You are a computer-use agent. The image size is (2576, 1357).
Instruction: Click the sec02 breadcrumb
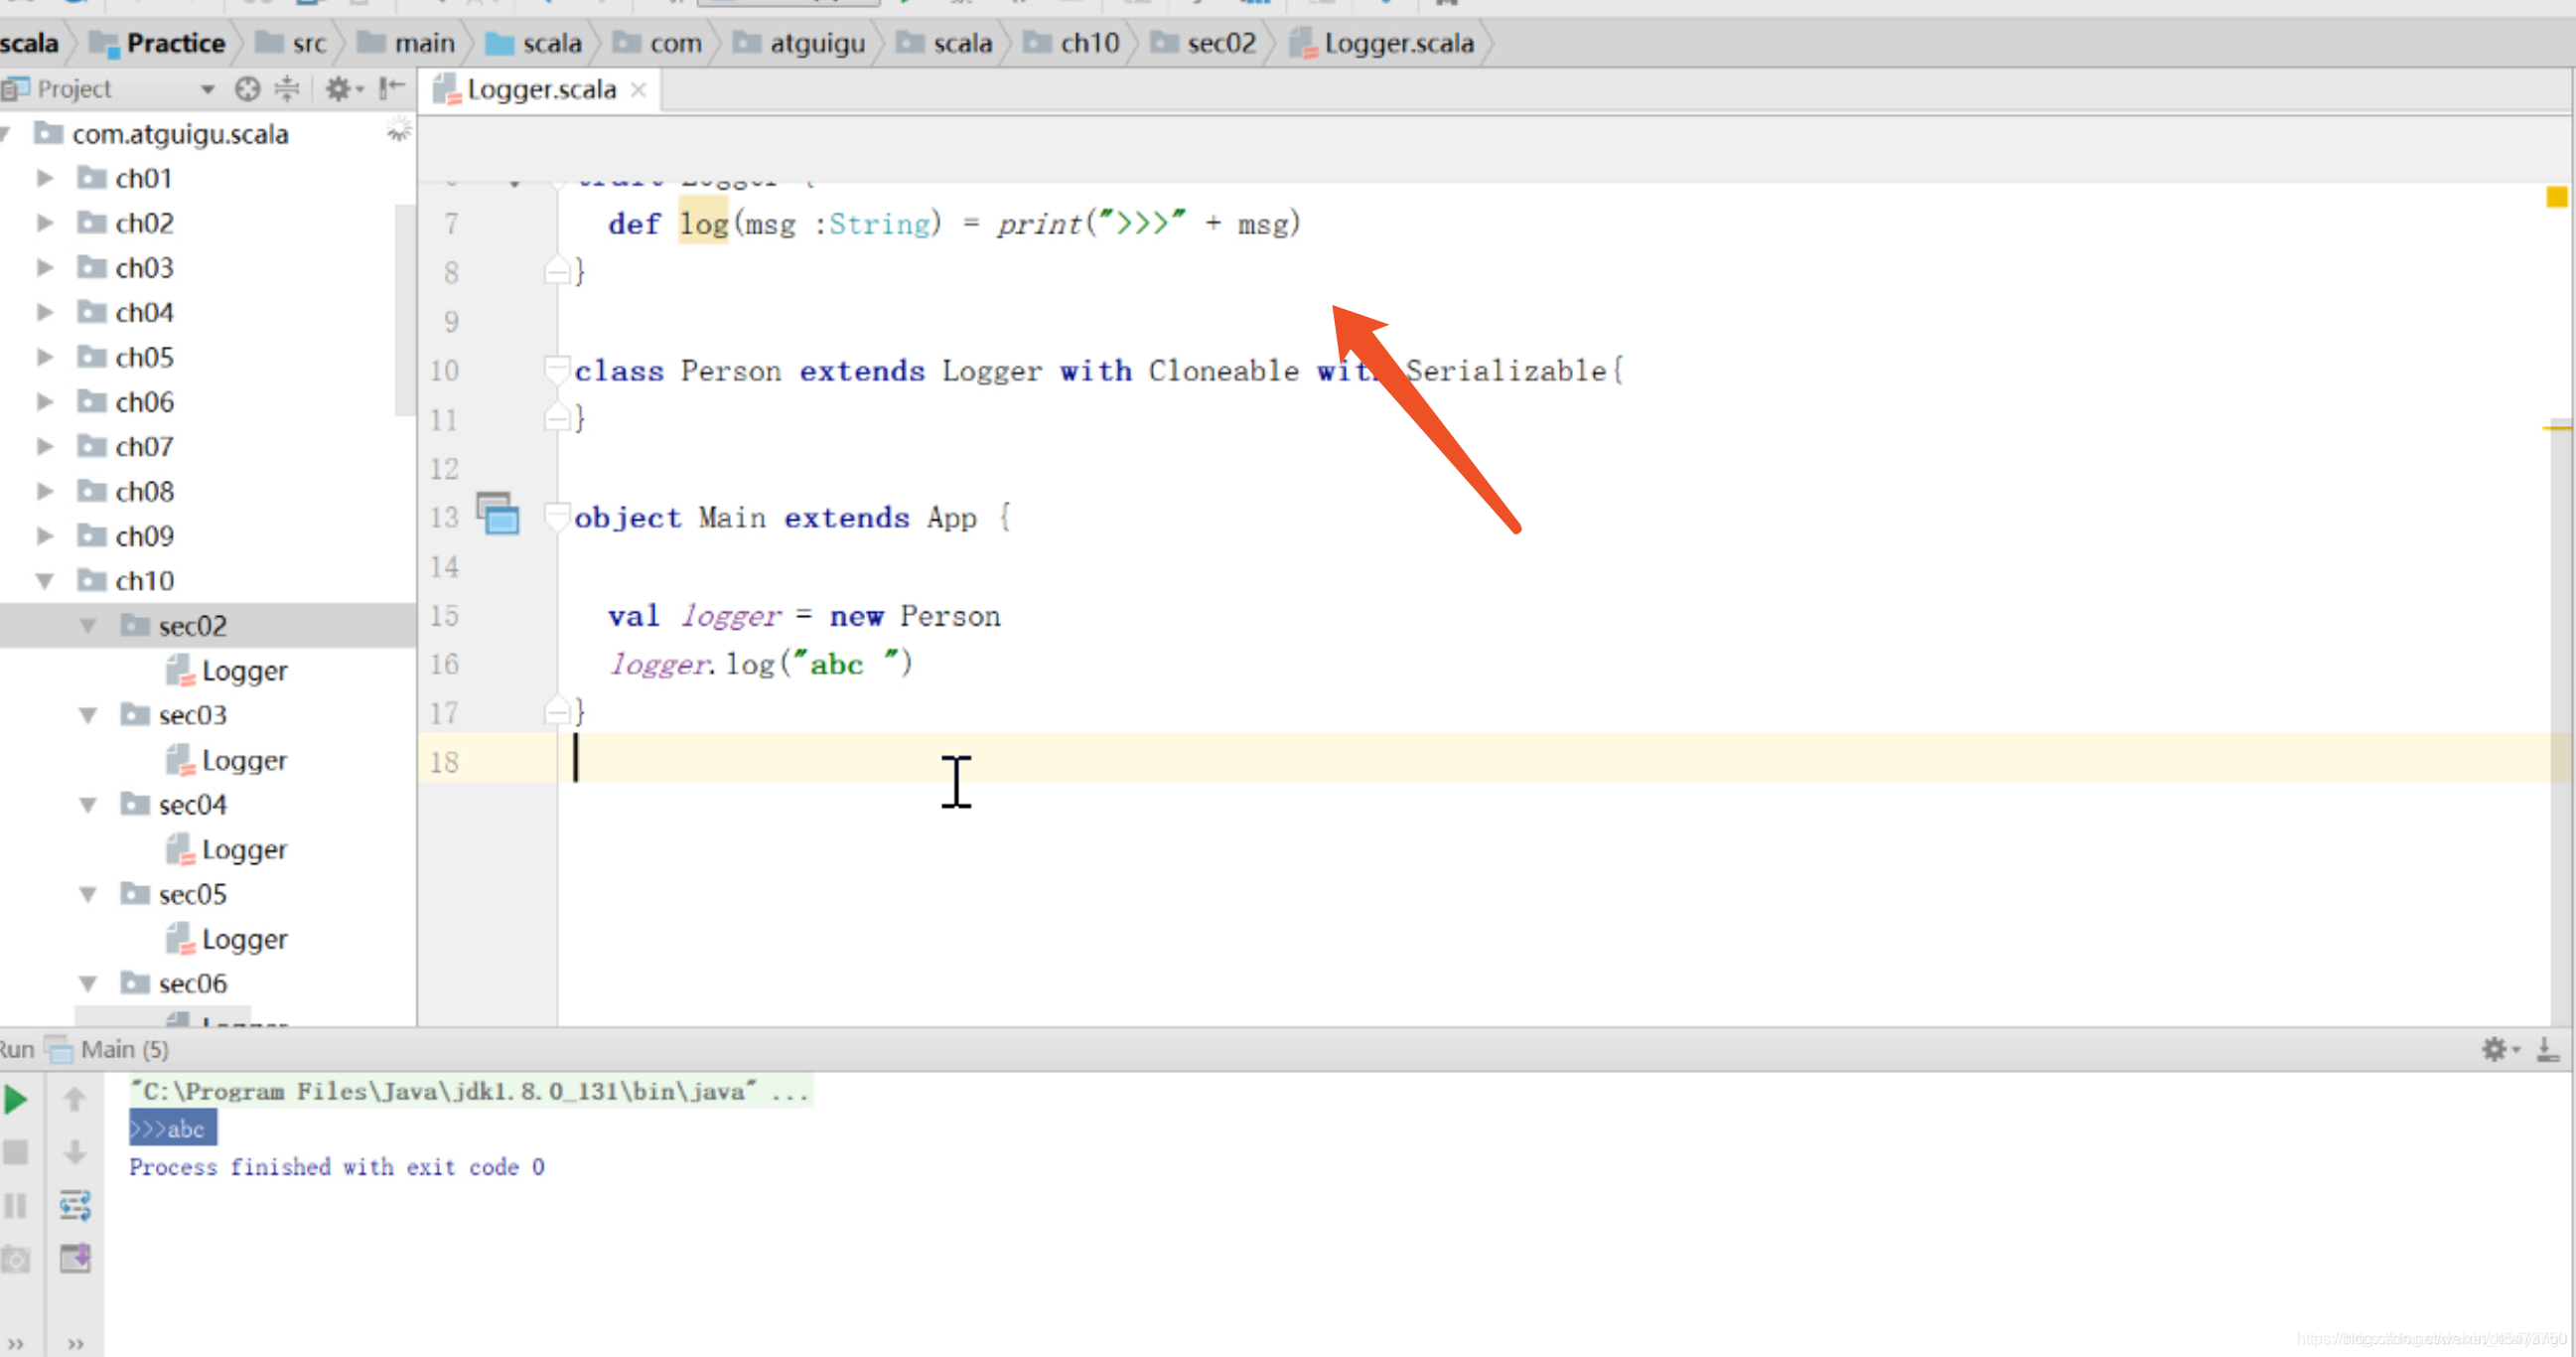(1221, 43)
